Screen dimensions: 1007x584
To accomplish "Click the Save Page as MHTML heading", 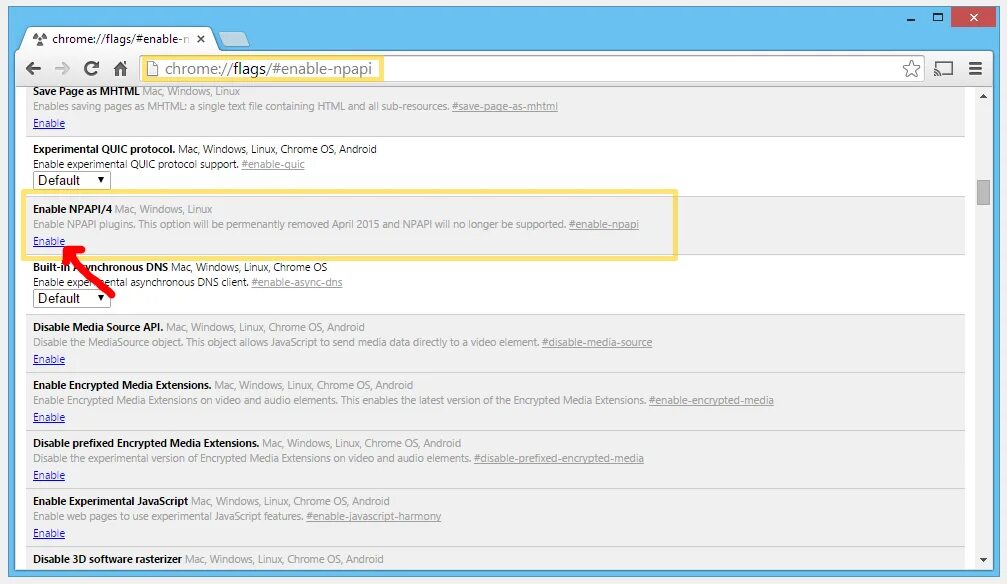I will click(86, 91).
